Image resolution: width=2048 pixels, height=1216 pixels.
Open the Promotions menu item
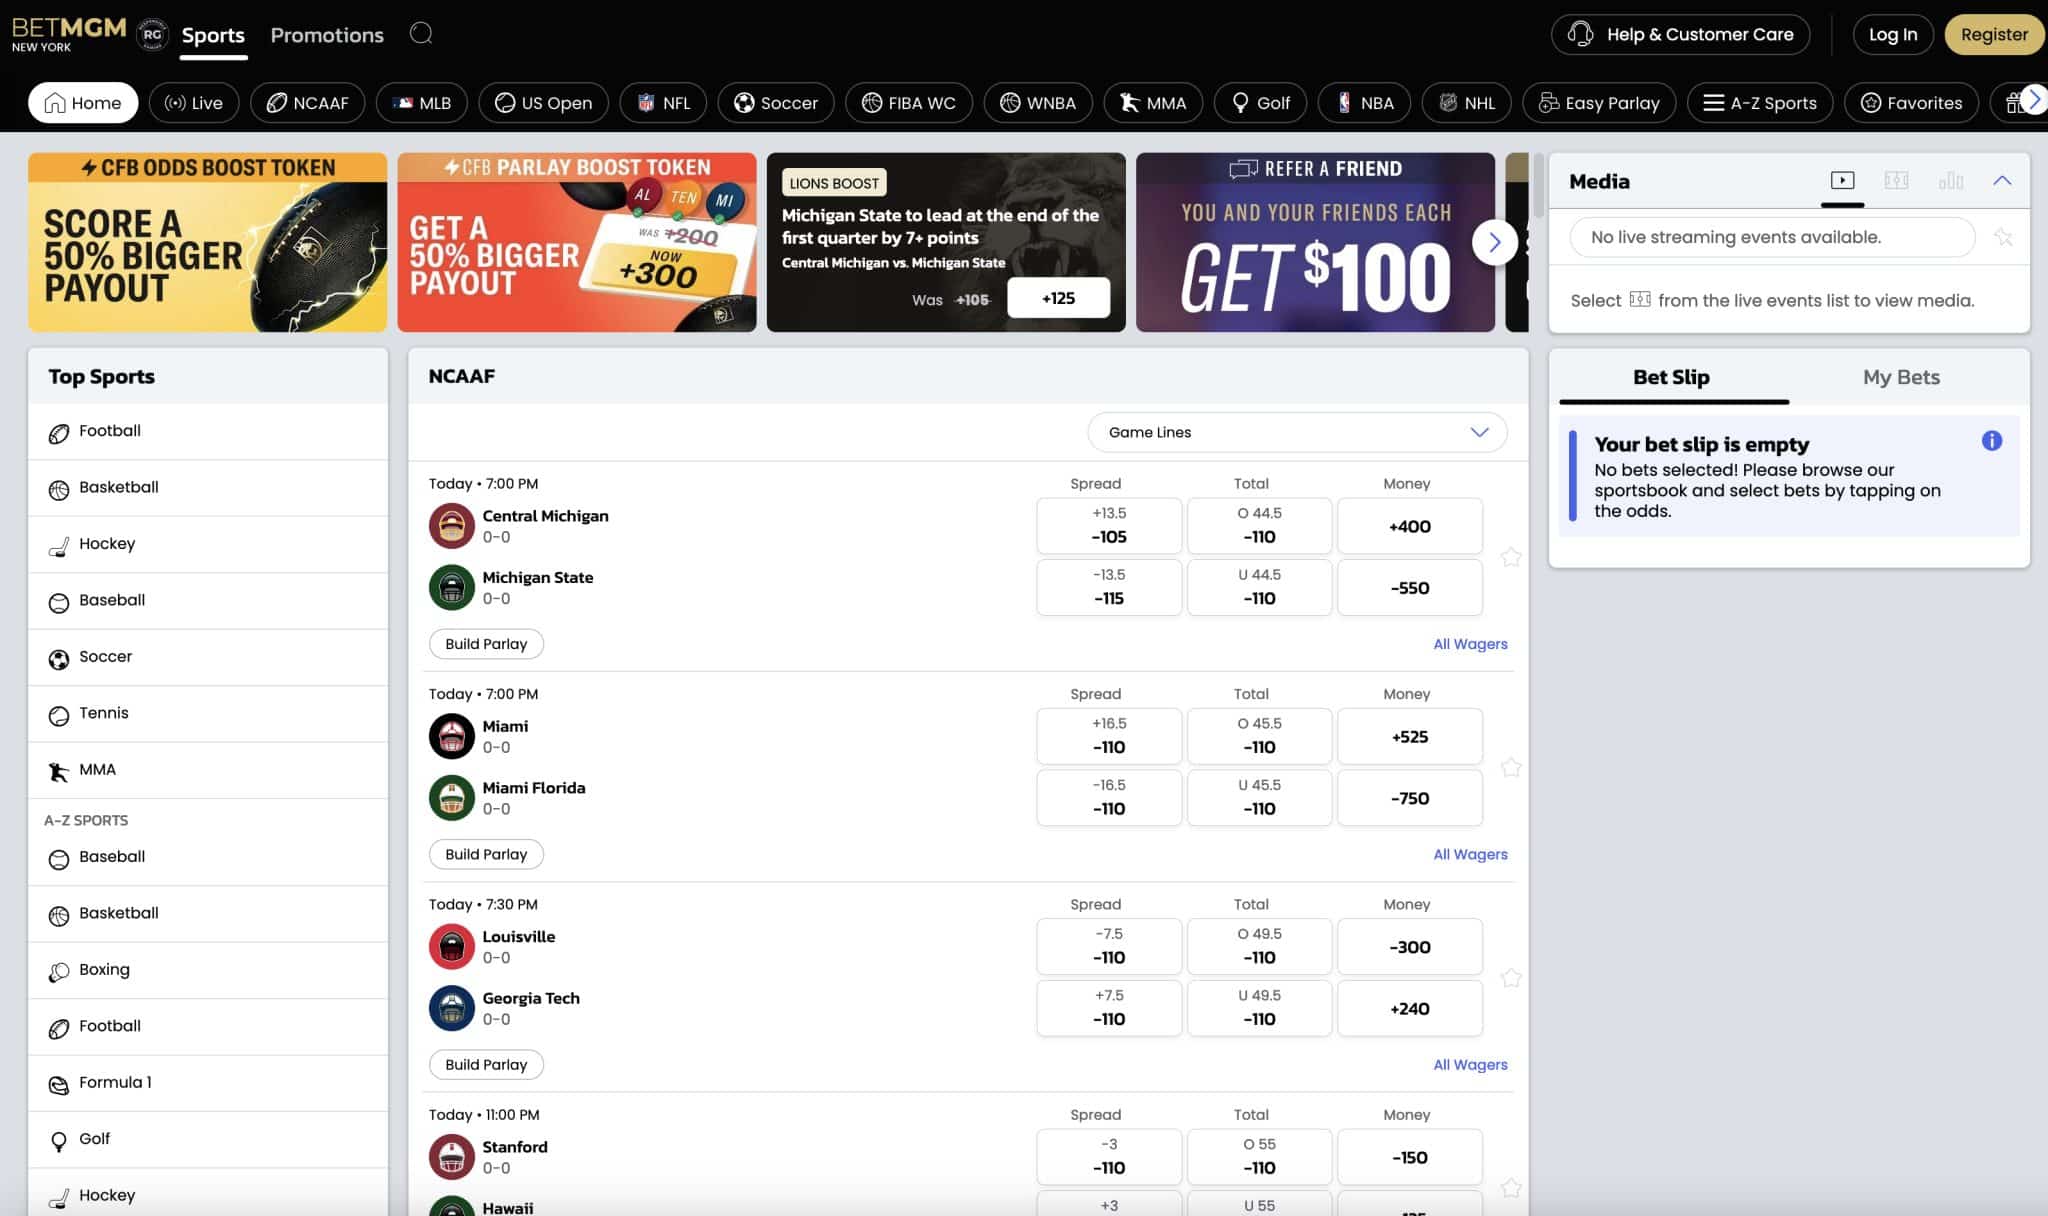tap(326, 34)
